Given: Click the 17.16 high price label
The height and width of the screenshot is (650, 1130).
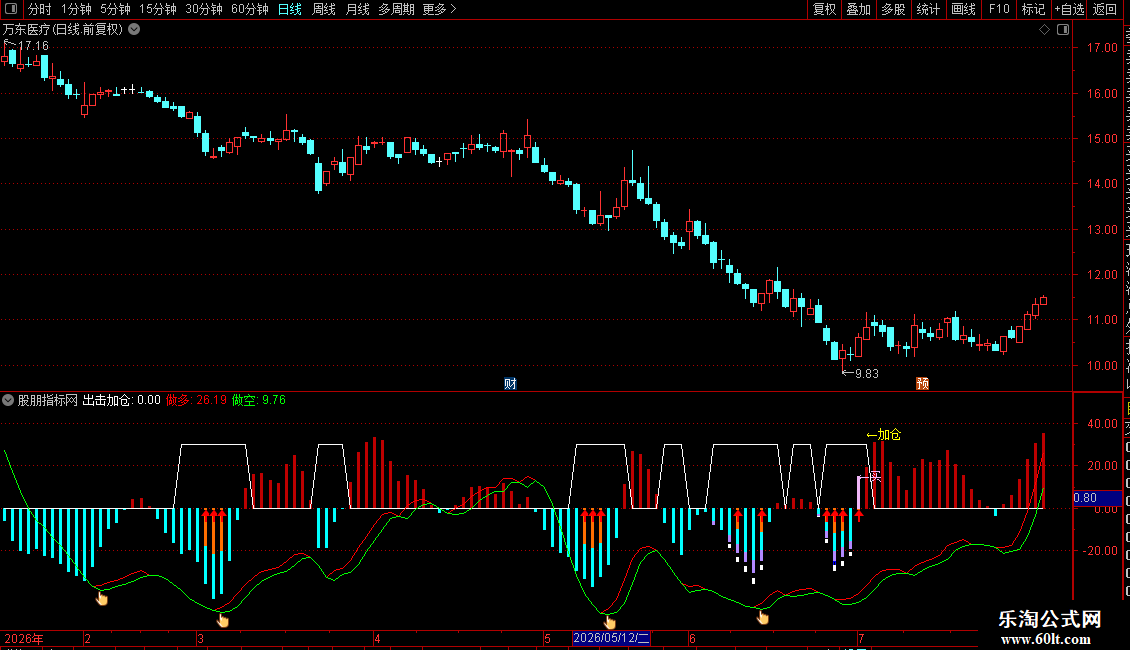Looking at the screenshot, I should coord(33,46).
